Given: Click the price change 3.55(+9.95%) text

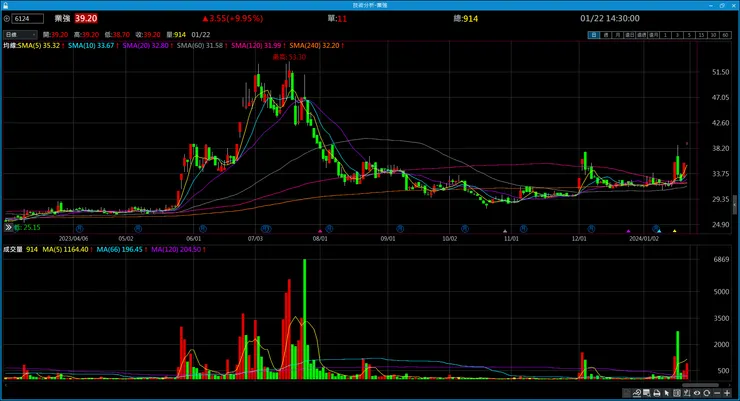Looking at the screenshot, I should (x=233, y=18).
